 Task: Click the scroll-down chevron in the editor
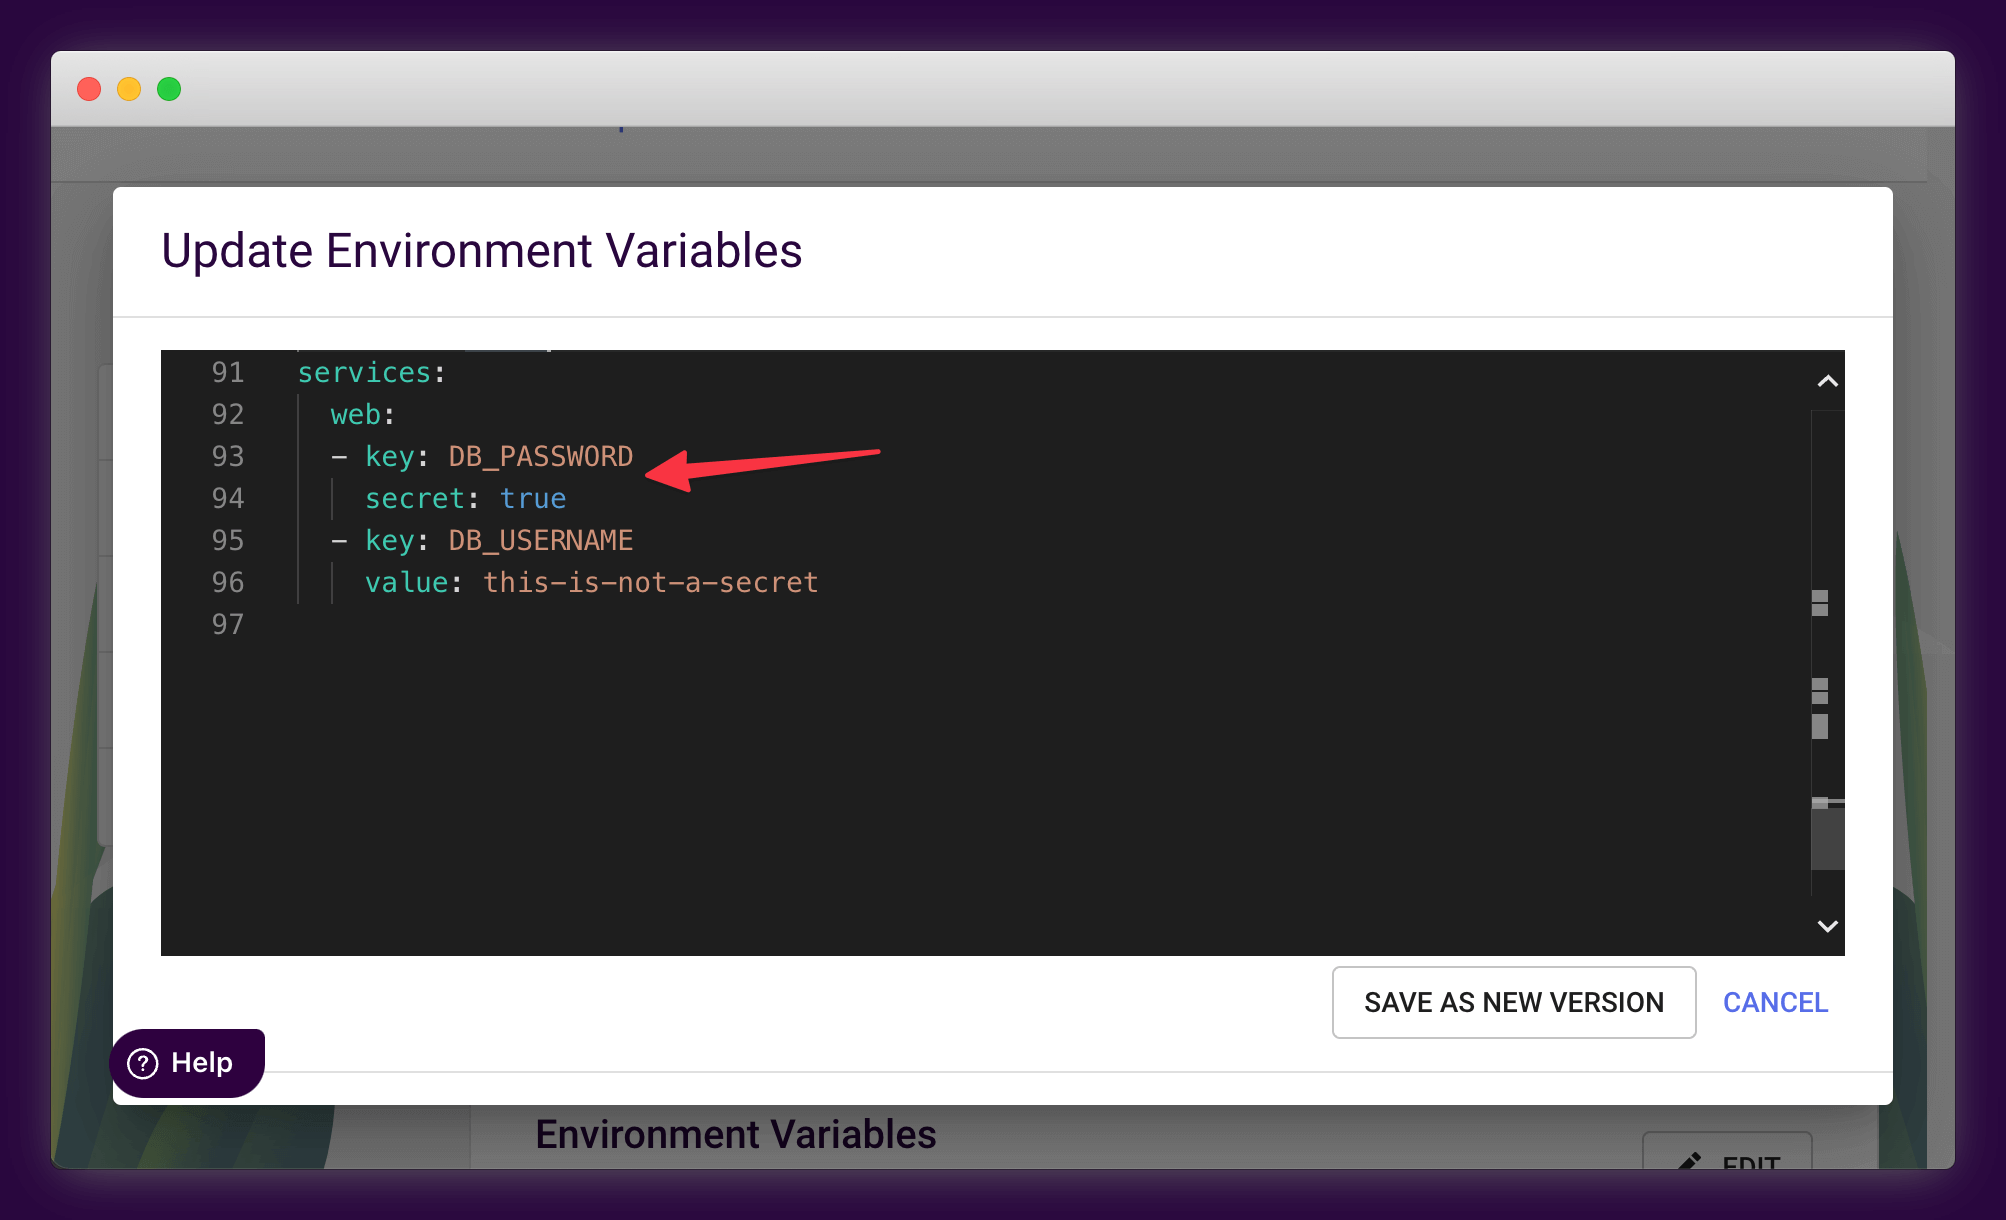pyautogui.click(x=1827, y=926)
